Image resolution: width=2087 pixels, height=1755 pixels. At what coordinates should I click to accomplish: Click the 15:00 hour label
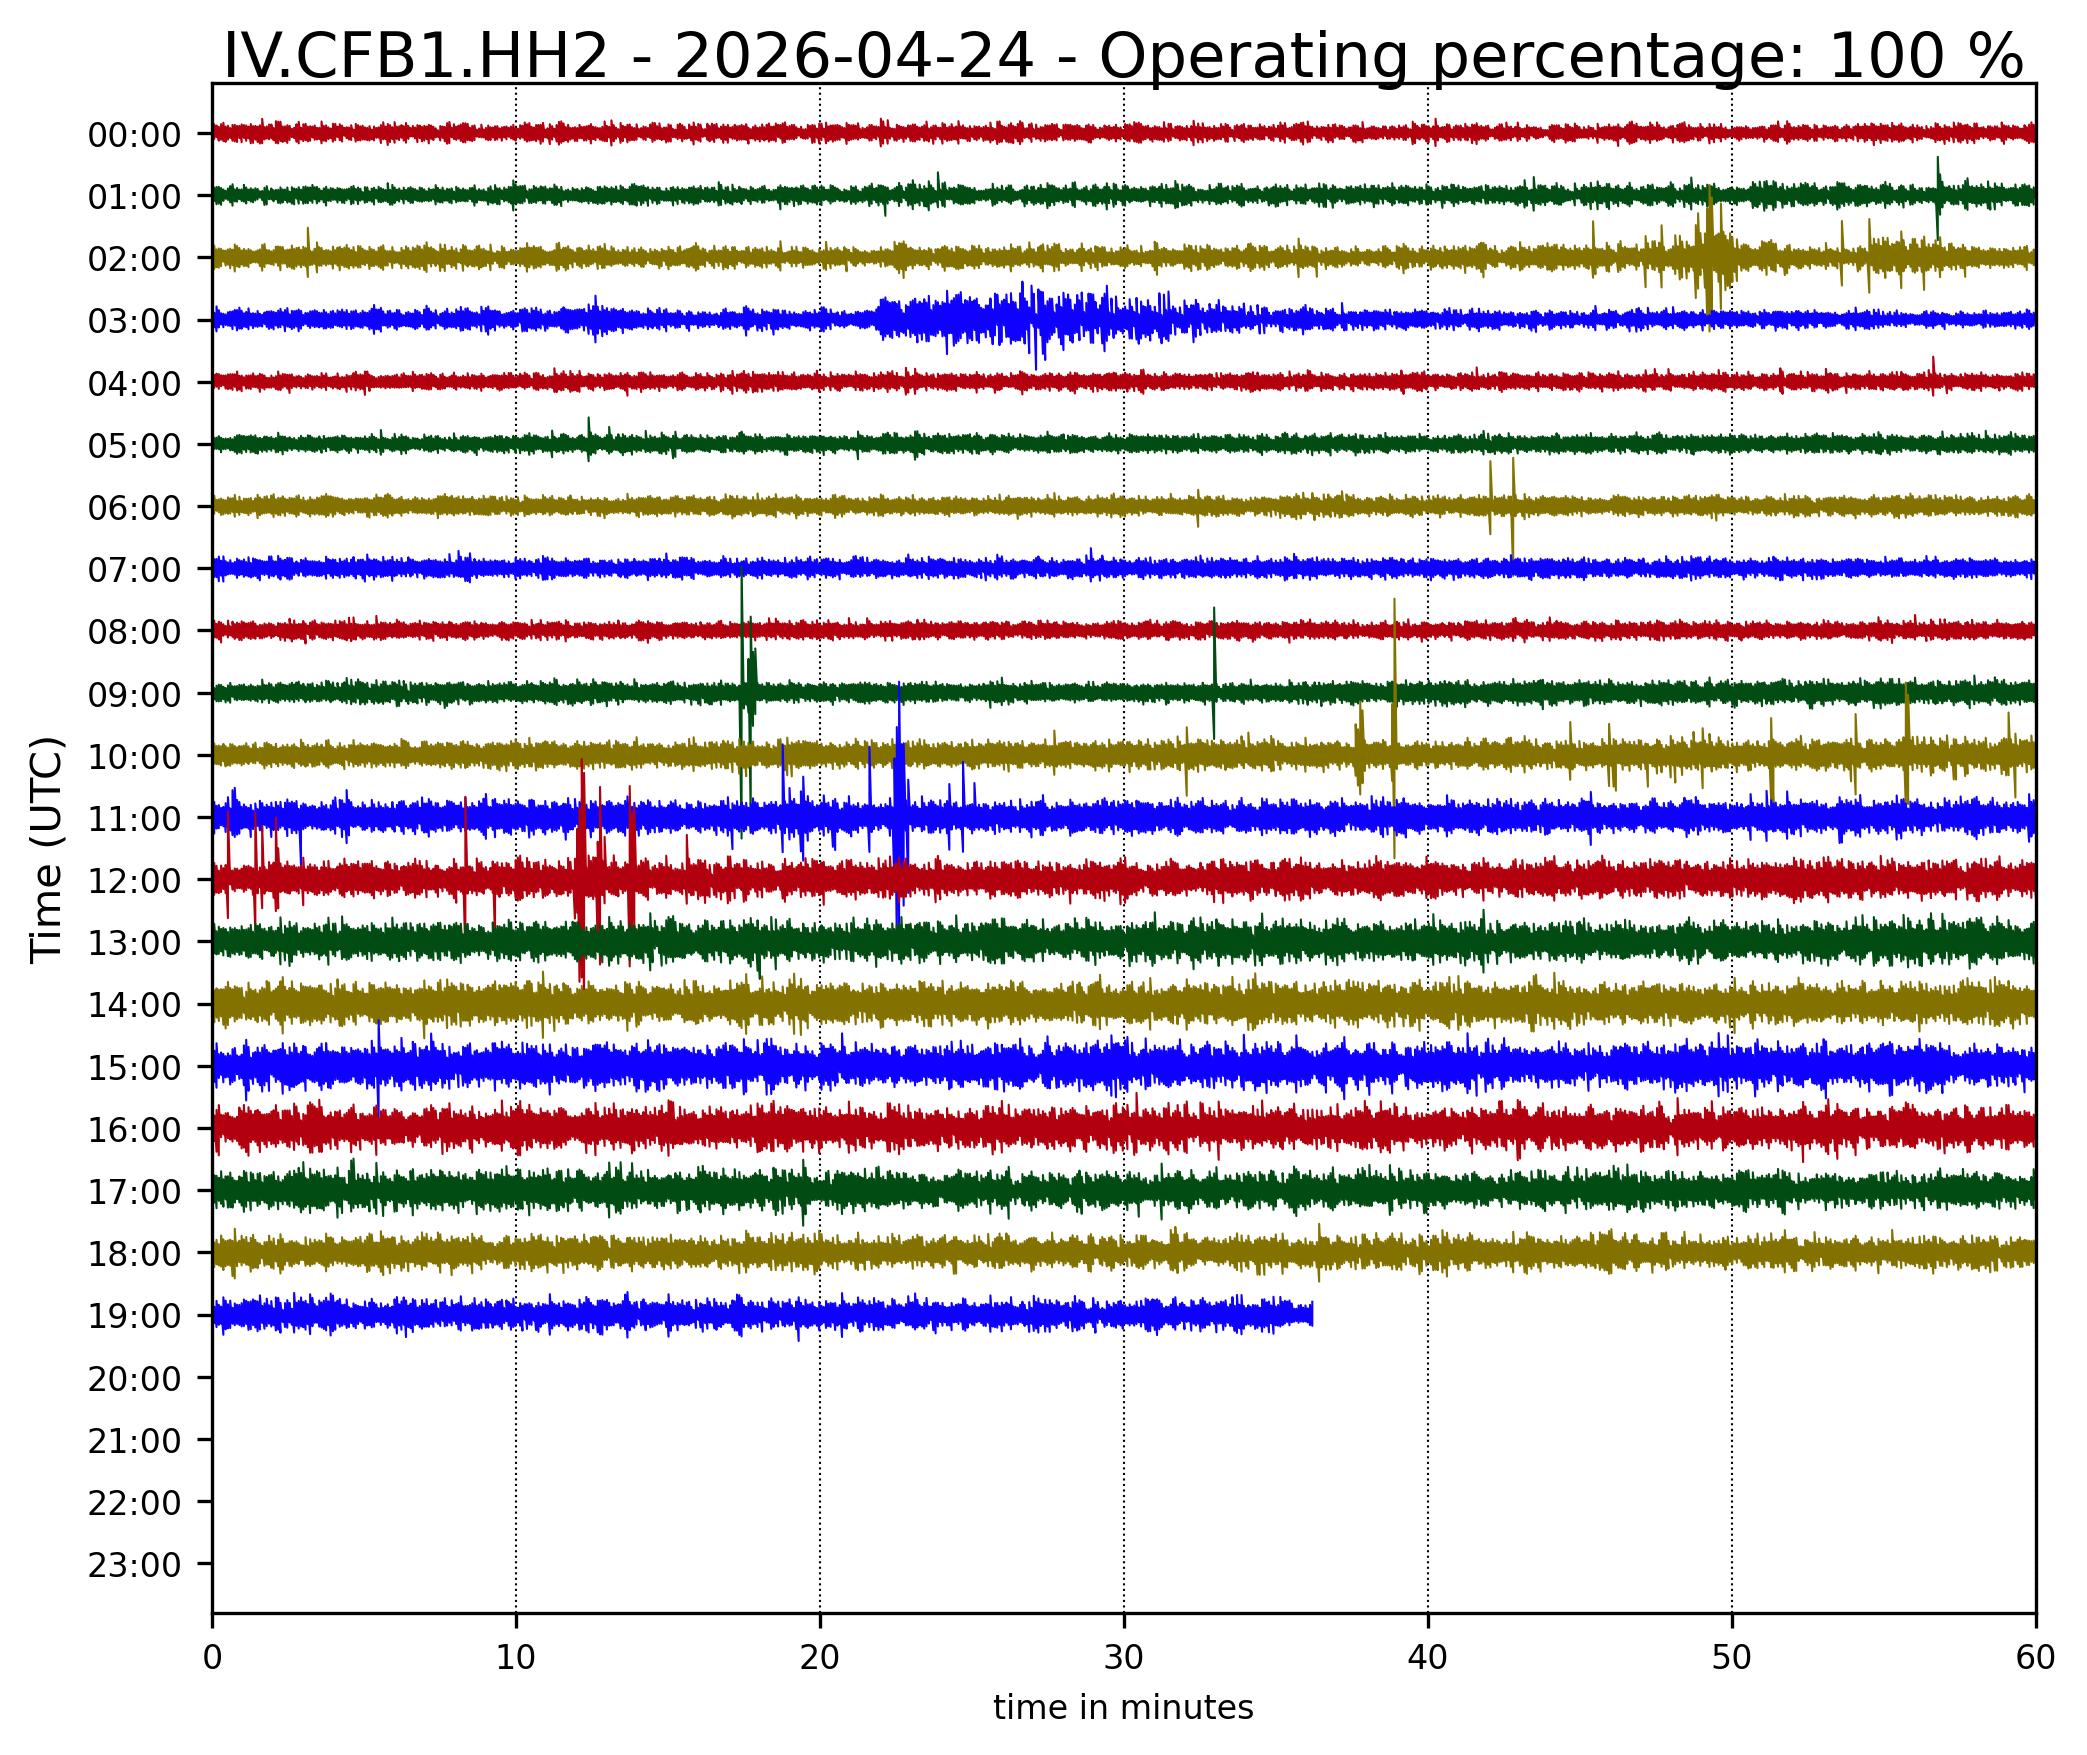point(134,1068)
